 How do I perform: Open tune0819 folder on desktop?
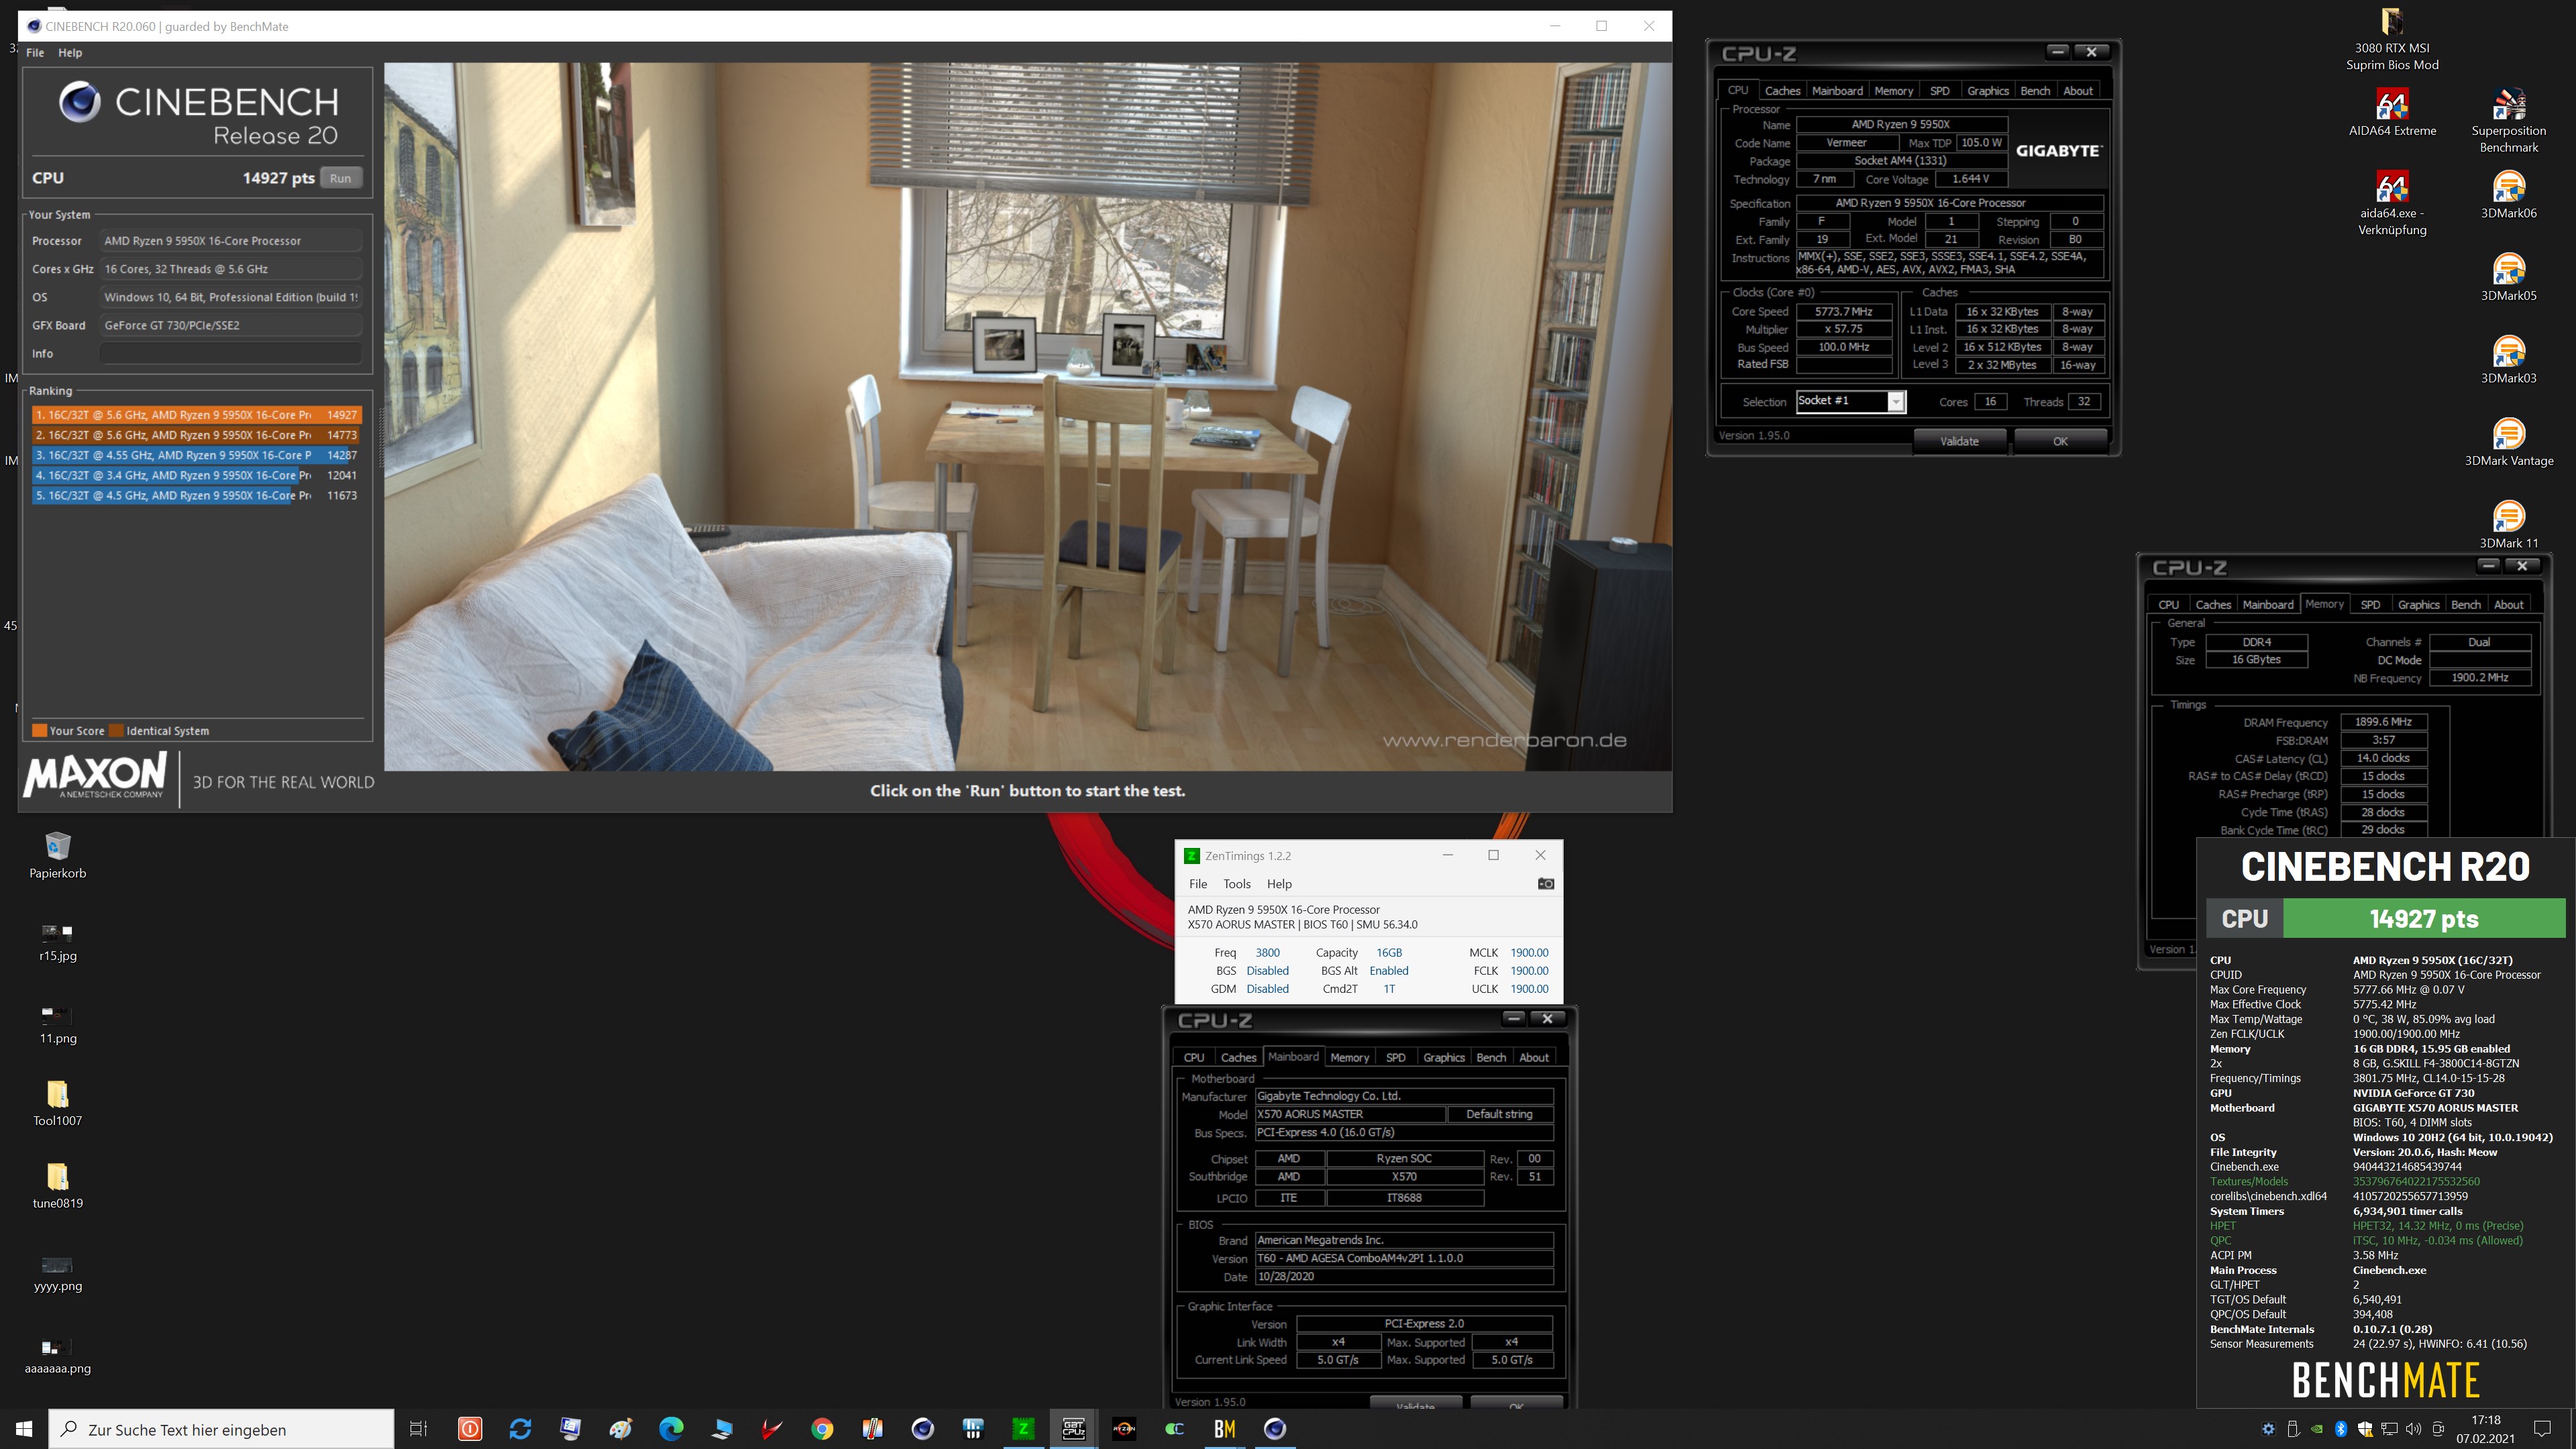(58, 1185)
